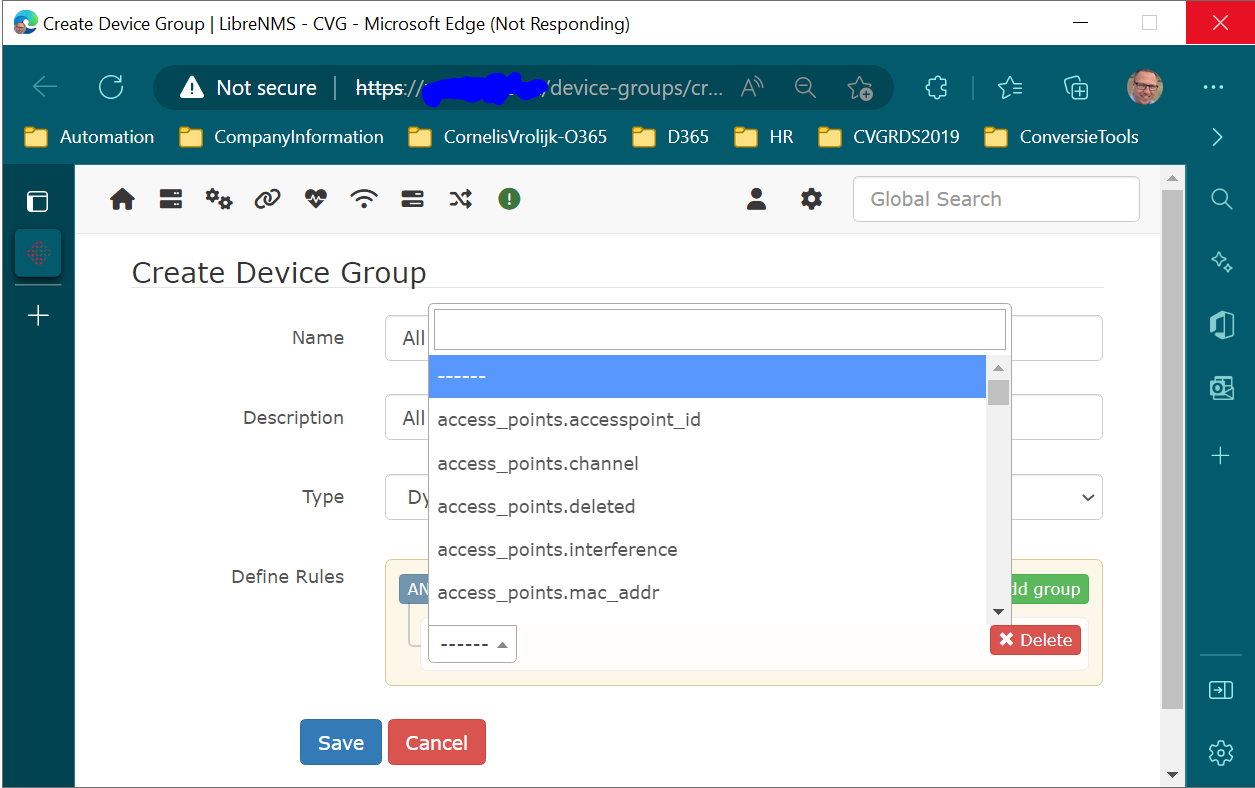
Task: Click the green alert notification icon
Action: click(509, 199)
